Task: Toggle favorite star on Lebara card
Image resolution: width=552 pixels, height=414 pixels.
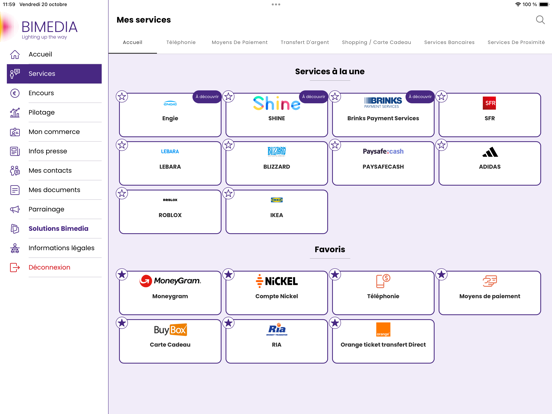Action: (x=122, y=145)
